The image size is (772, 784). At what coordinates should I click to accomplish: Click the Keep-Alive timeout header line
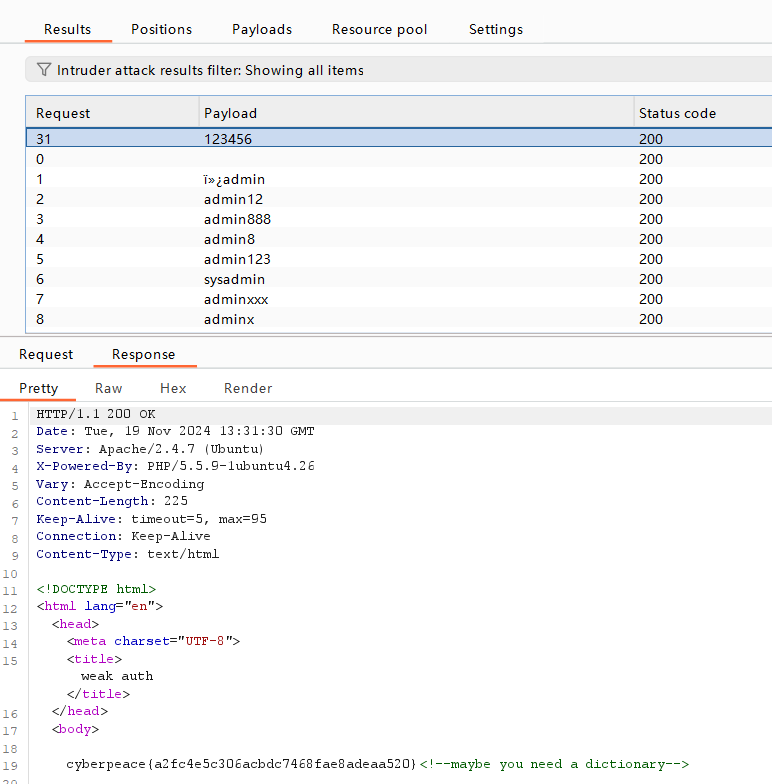(x=151, y=519)
